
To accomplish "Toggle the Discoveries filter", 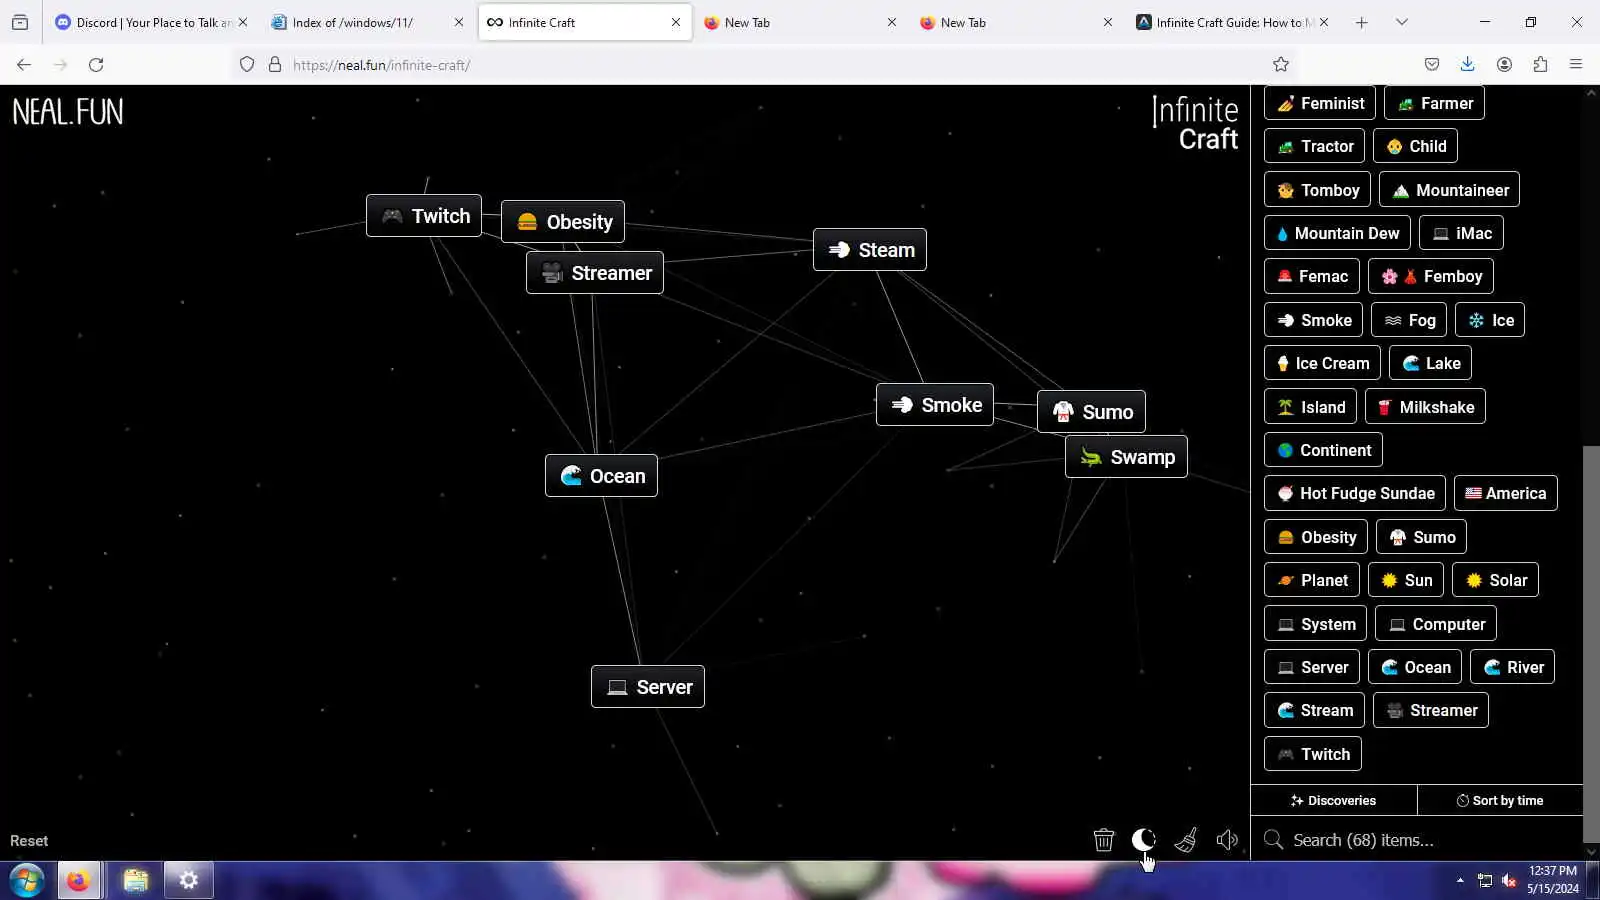I will 1333,800.
